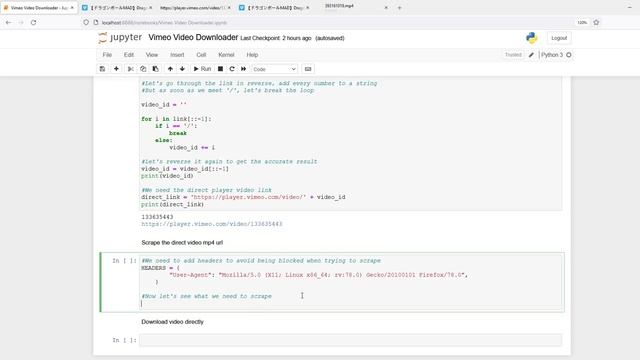Reload the current page
The image size is (640, 360).
(33, 22)
